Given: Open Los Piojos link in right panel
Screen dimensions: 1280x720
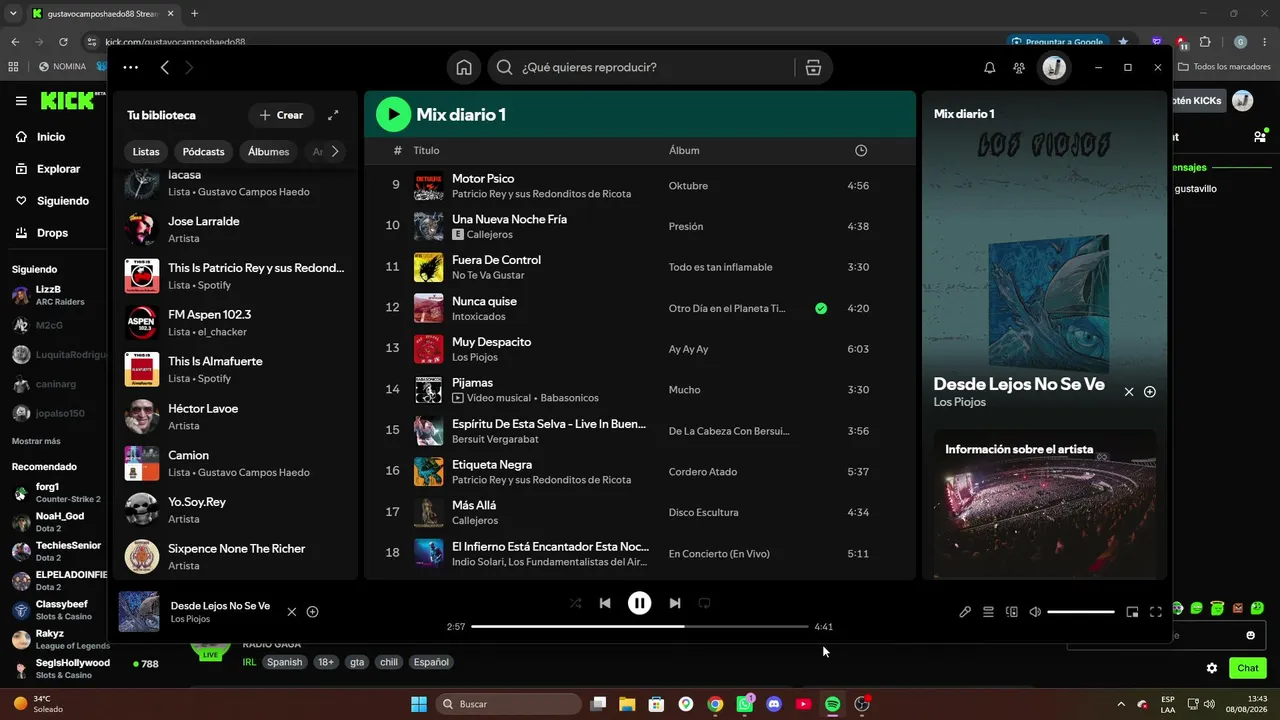Looking at the screenshot, I should [960, 402].
